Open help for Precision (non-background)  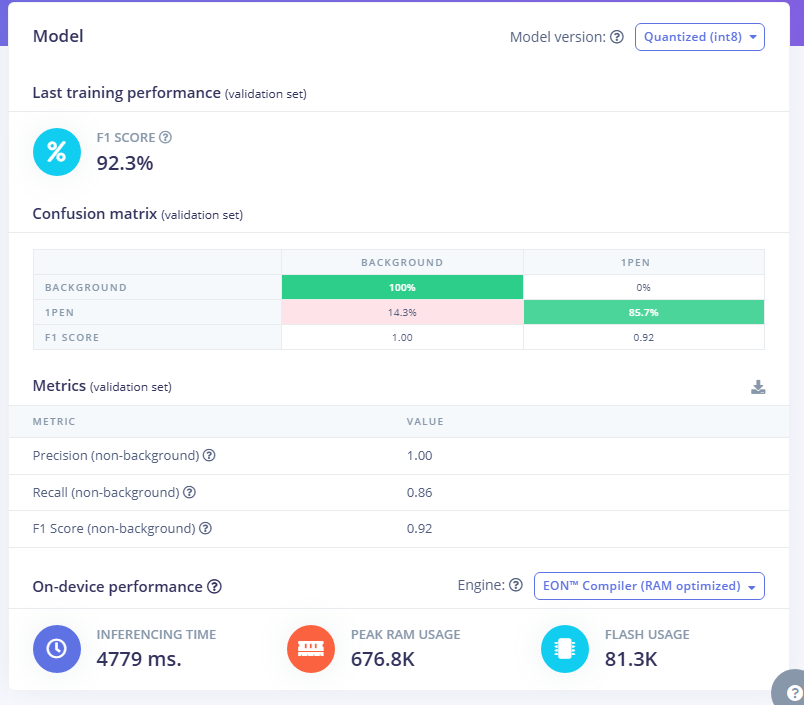pos(209,455)
